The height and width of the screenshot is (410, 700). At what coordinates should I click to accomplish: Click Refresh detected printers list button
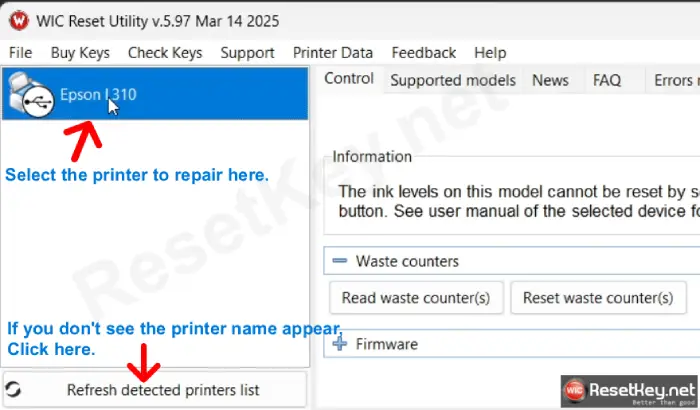point(155,389)
